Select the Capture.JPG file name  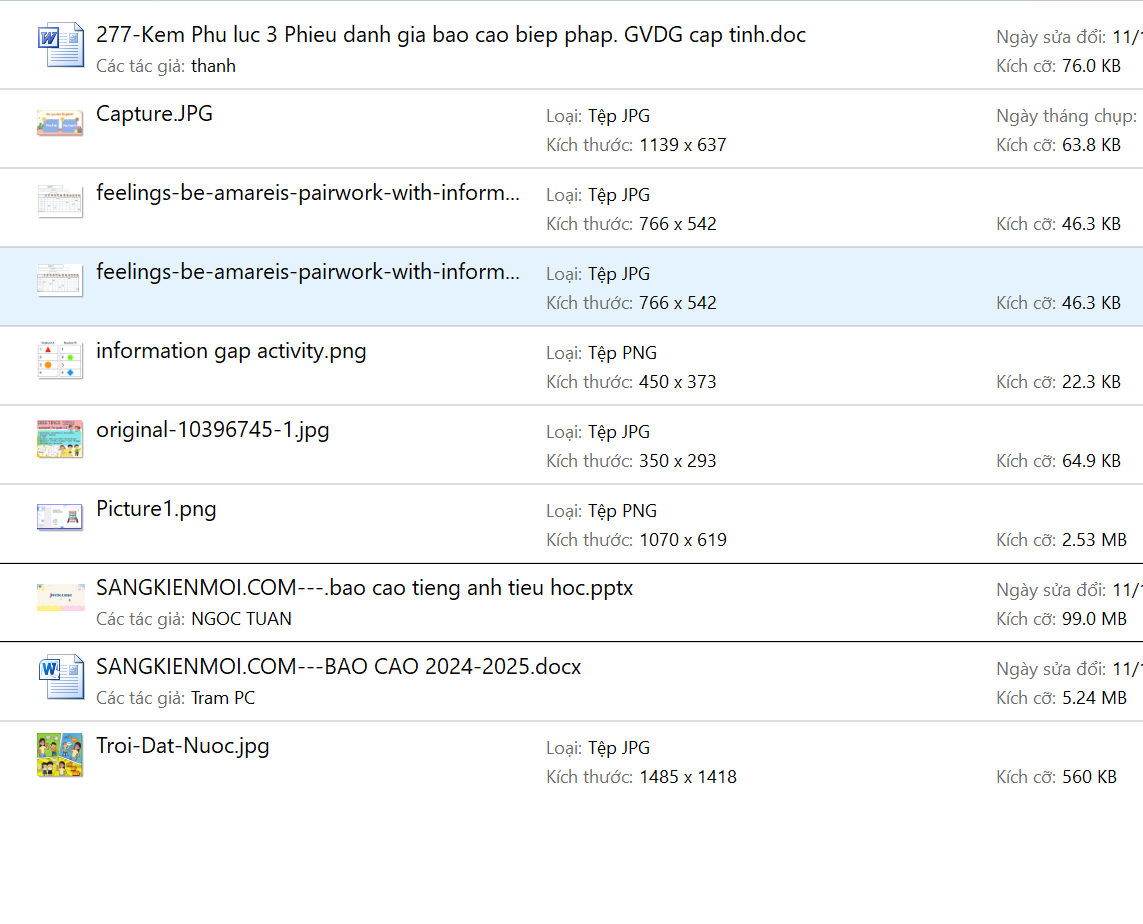(154, 114)
